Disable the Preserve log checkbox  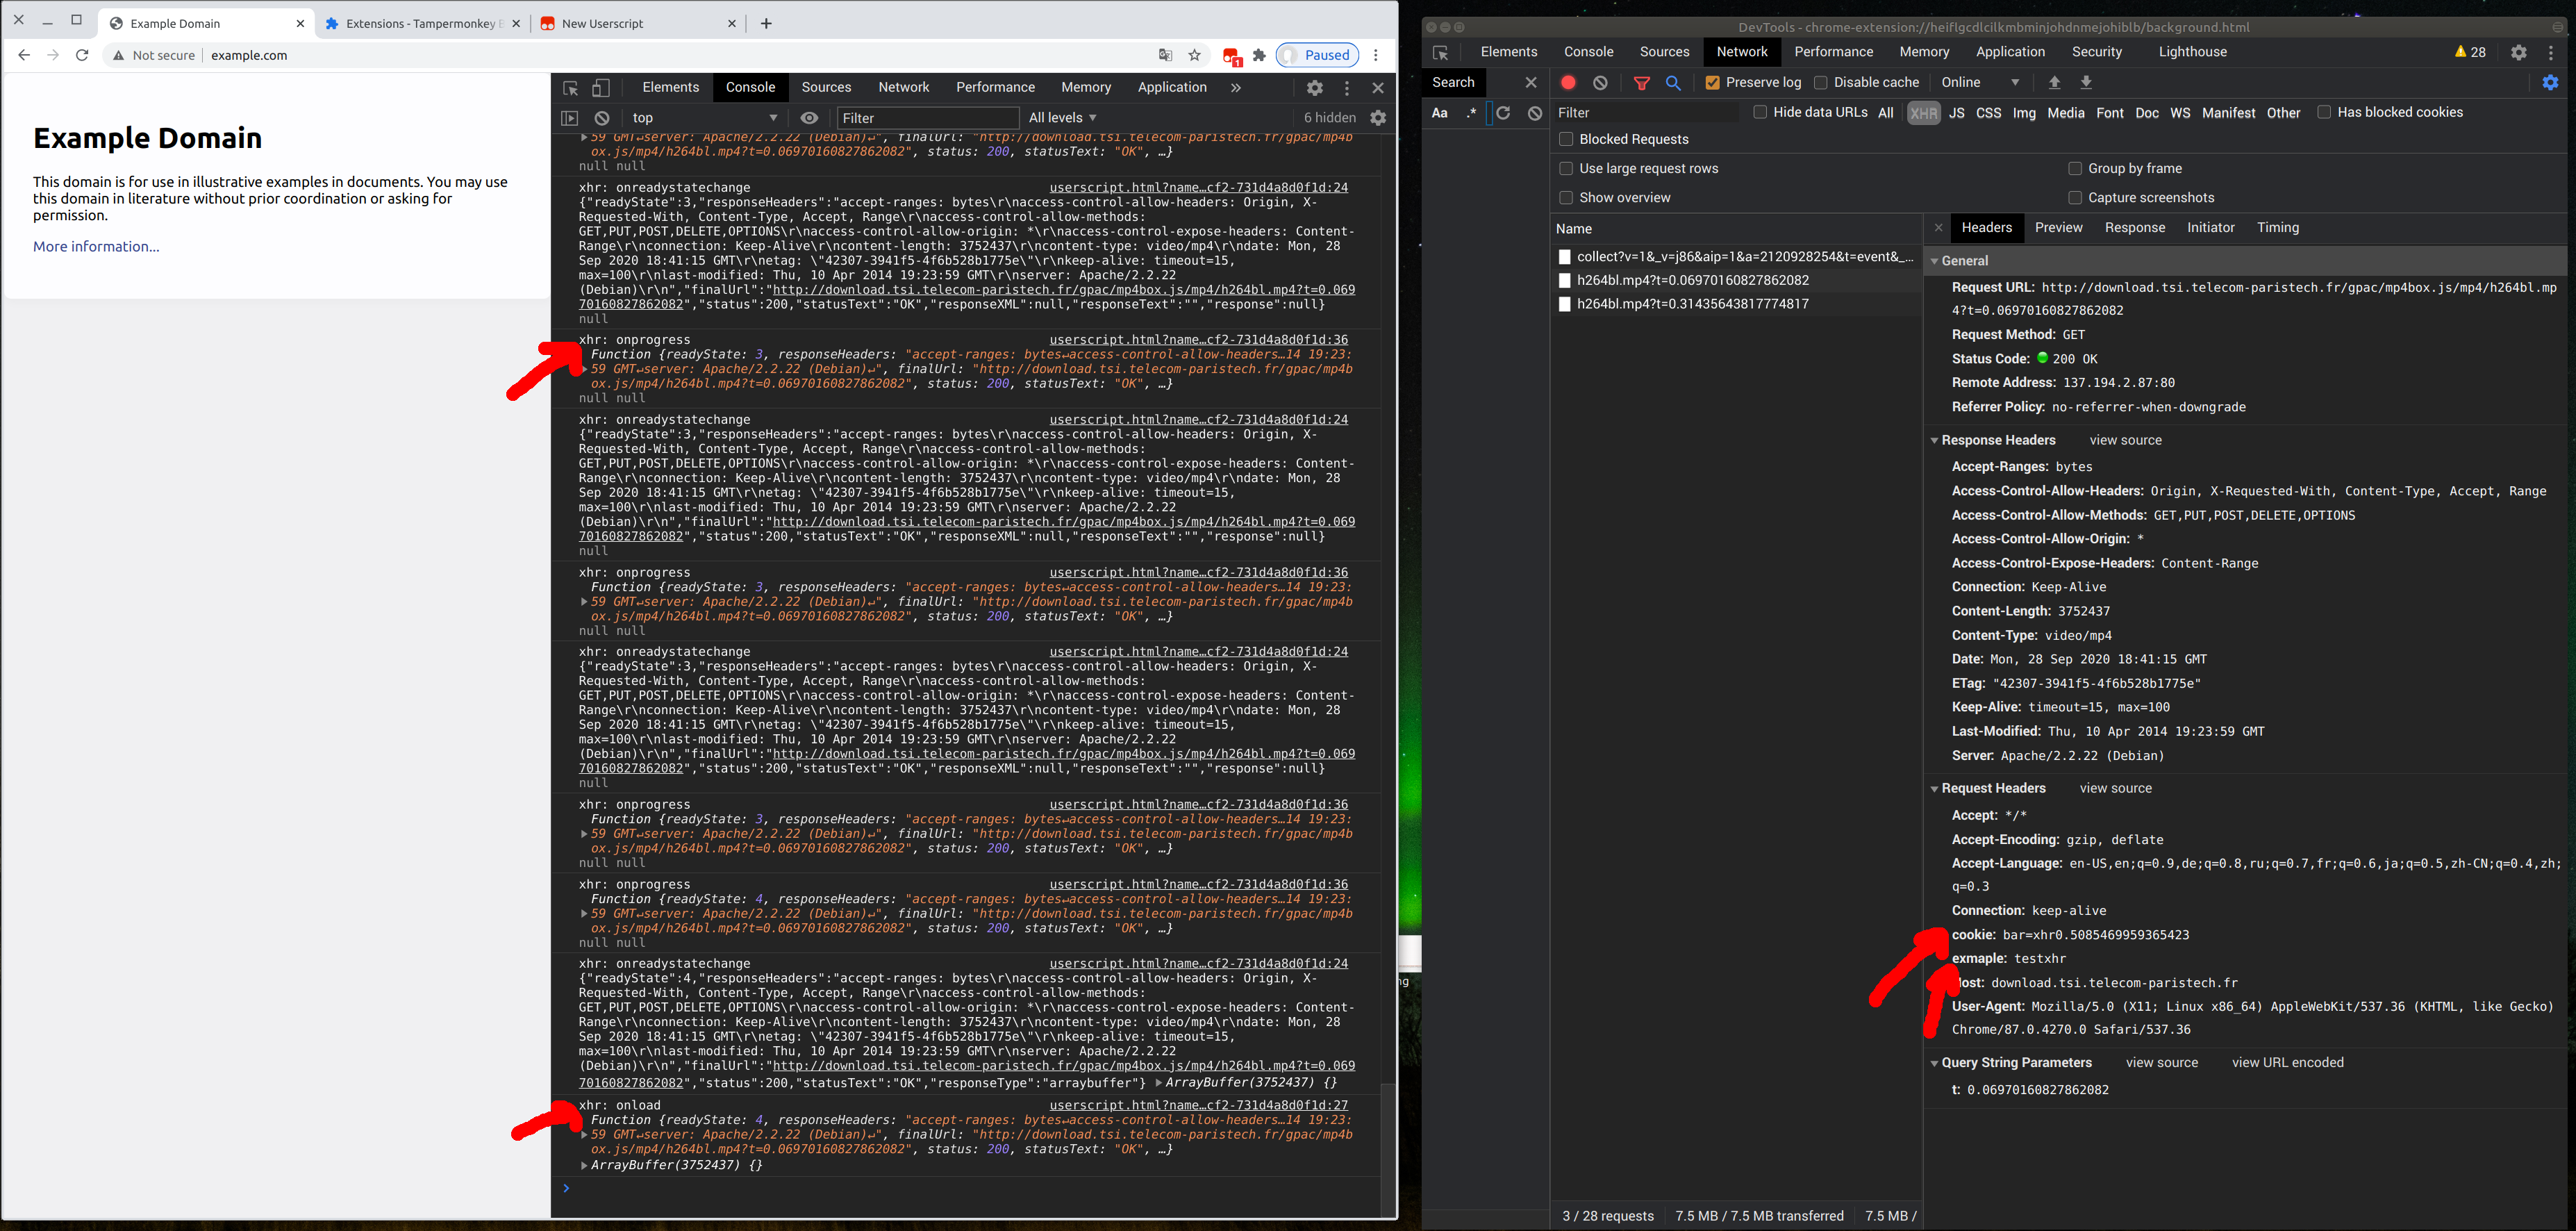(1712, 83)
